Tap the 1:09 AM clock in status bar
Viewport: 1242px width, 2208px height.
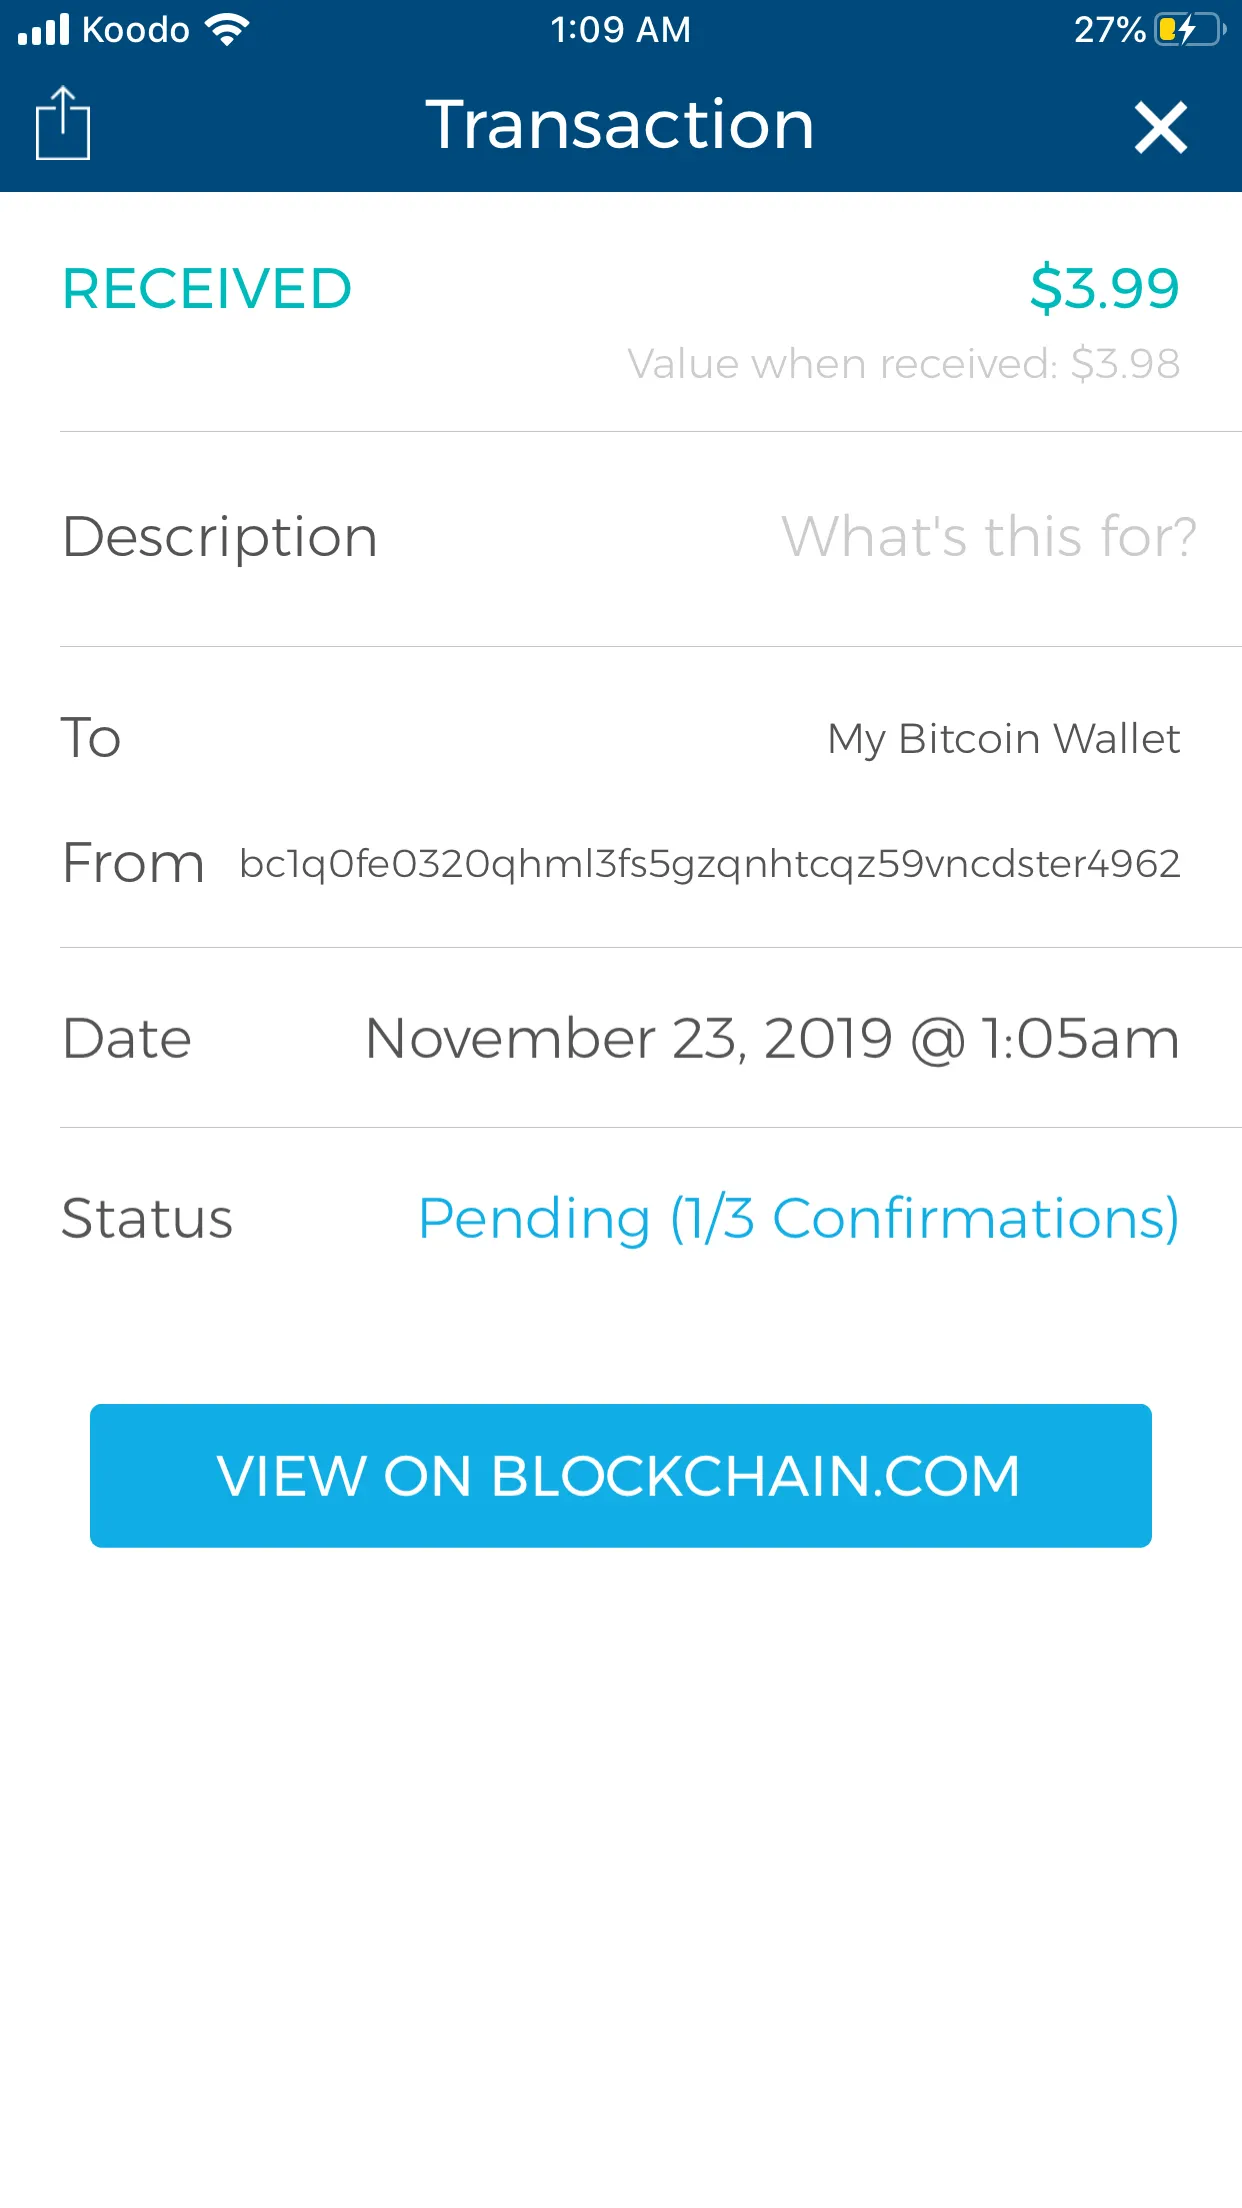click(x=620, y=30)
